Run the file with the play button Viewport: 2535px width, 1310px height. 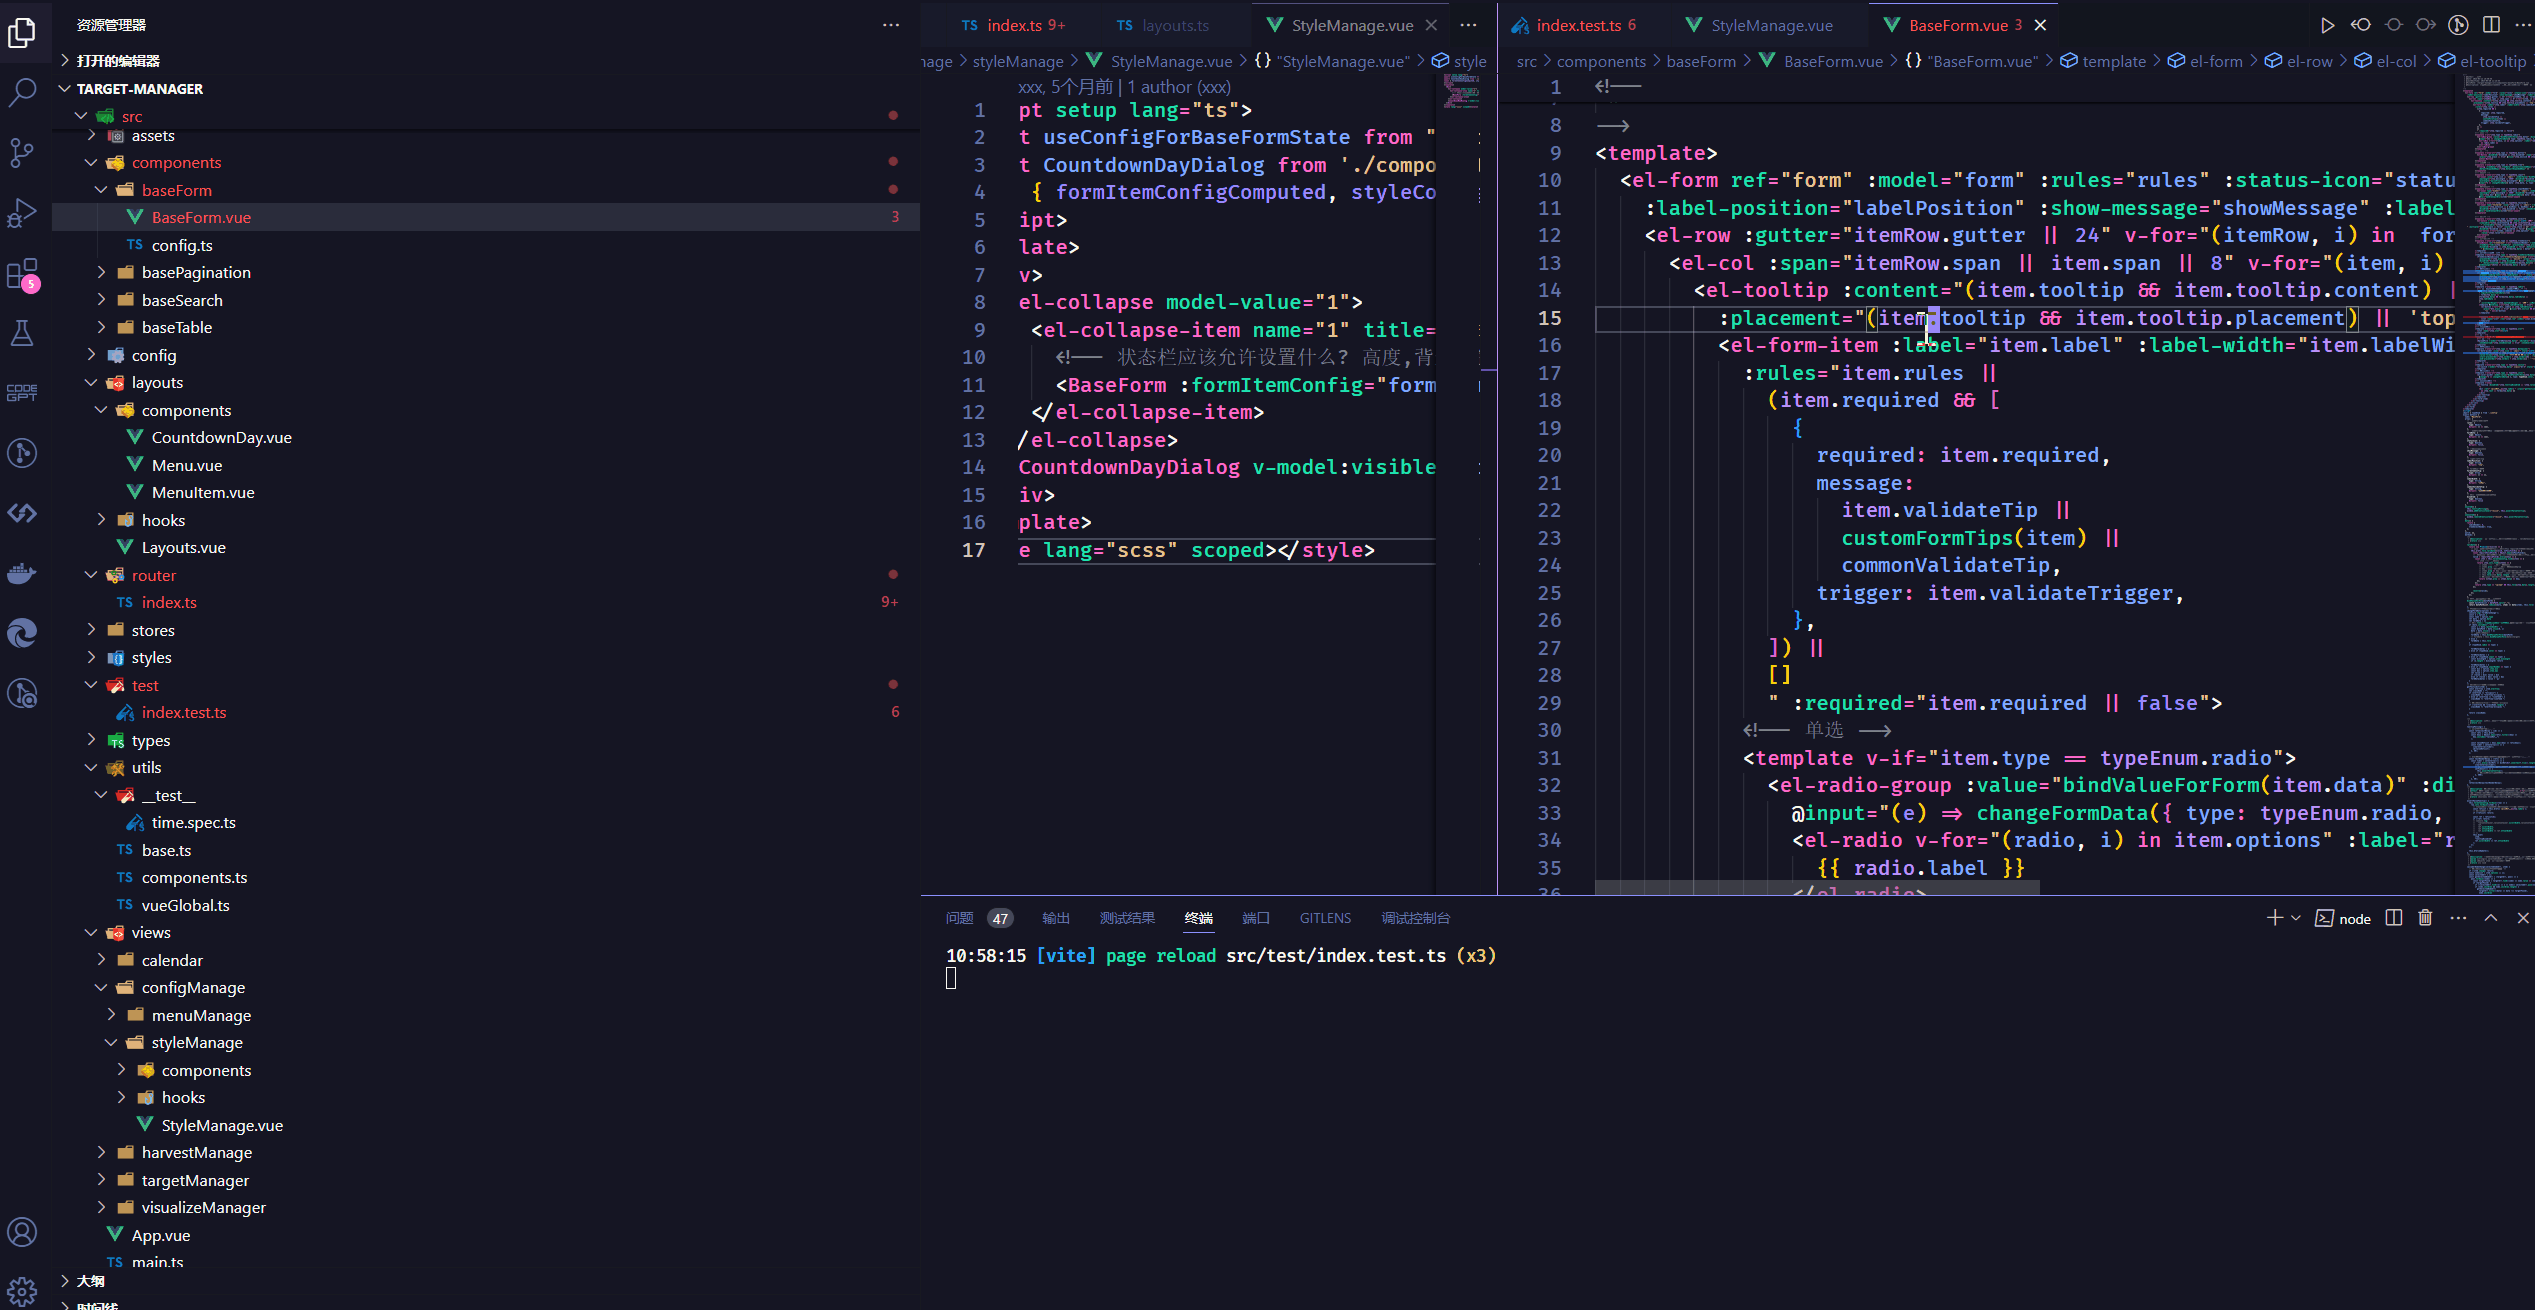2328,25
